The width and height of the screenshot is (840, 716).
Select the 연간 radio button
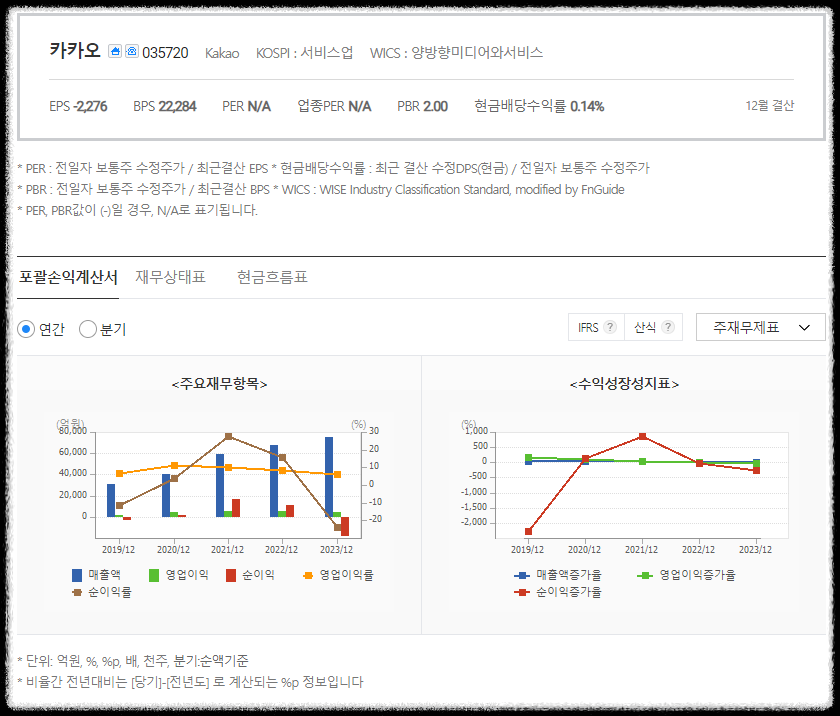[26, 329]
